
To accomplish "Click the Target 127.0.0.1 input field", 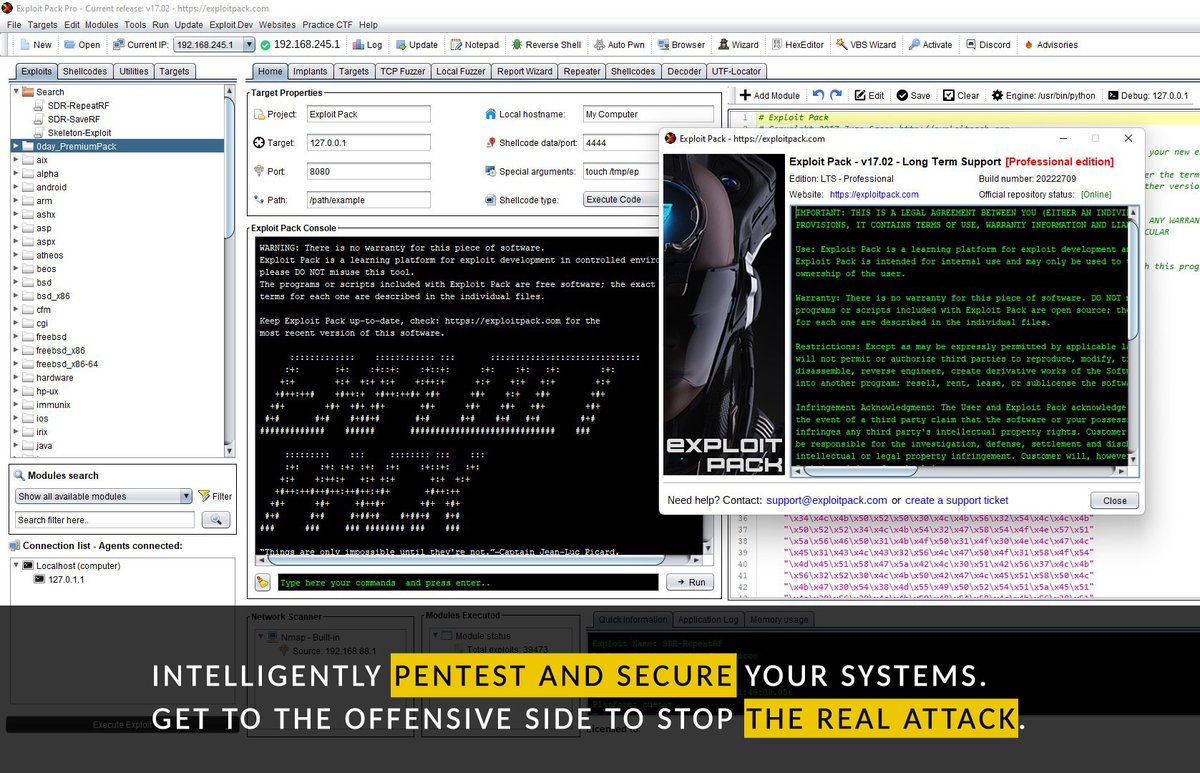I will pyautogui.click(x=368, y=143).
